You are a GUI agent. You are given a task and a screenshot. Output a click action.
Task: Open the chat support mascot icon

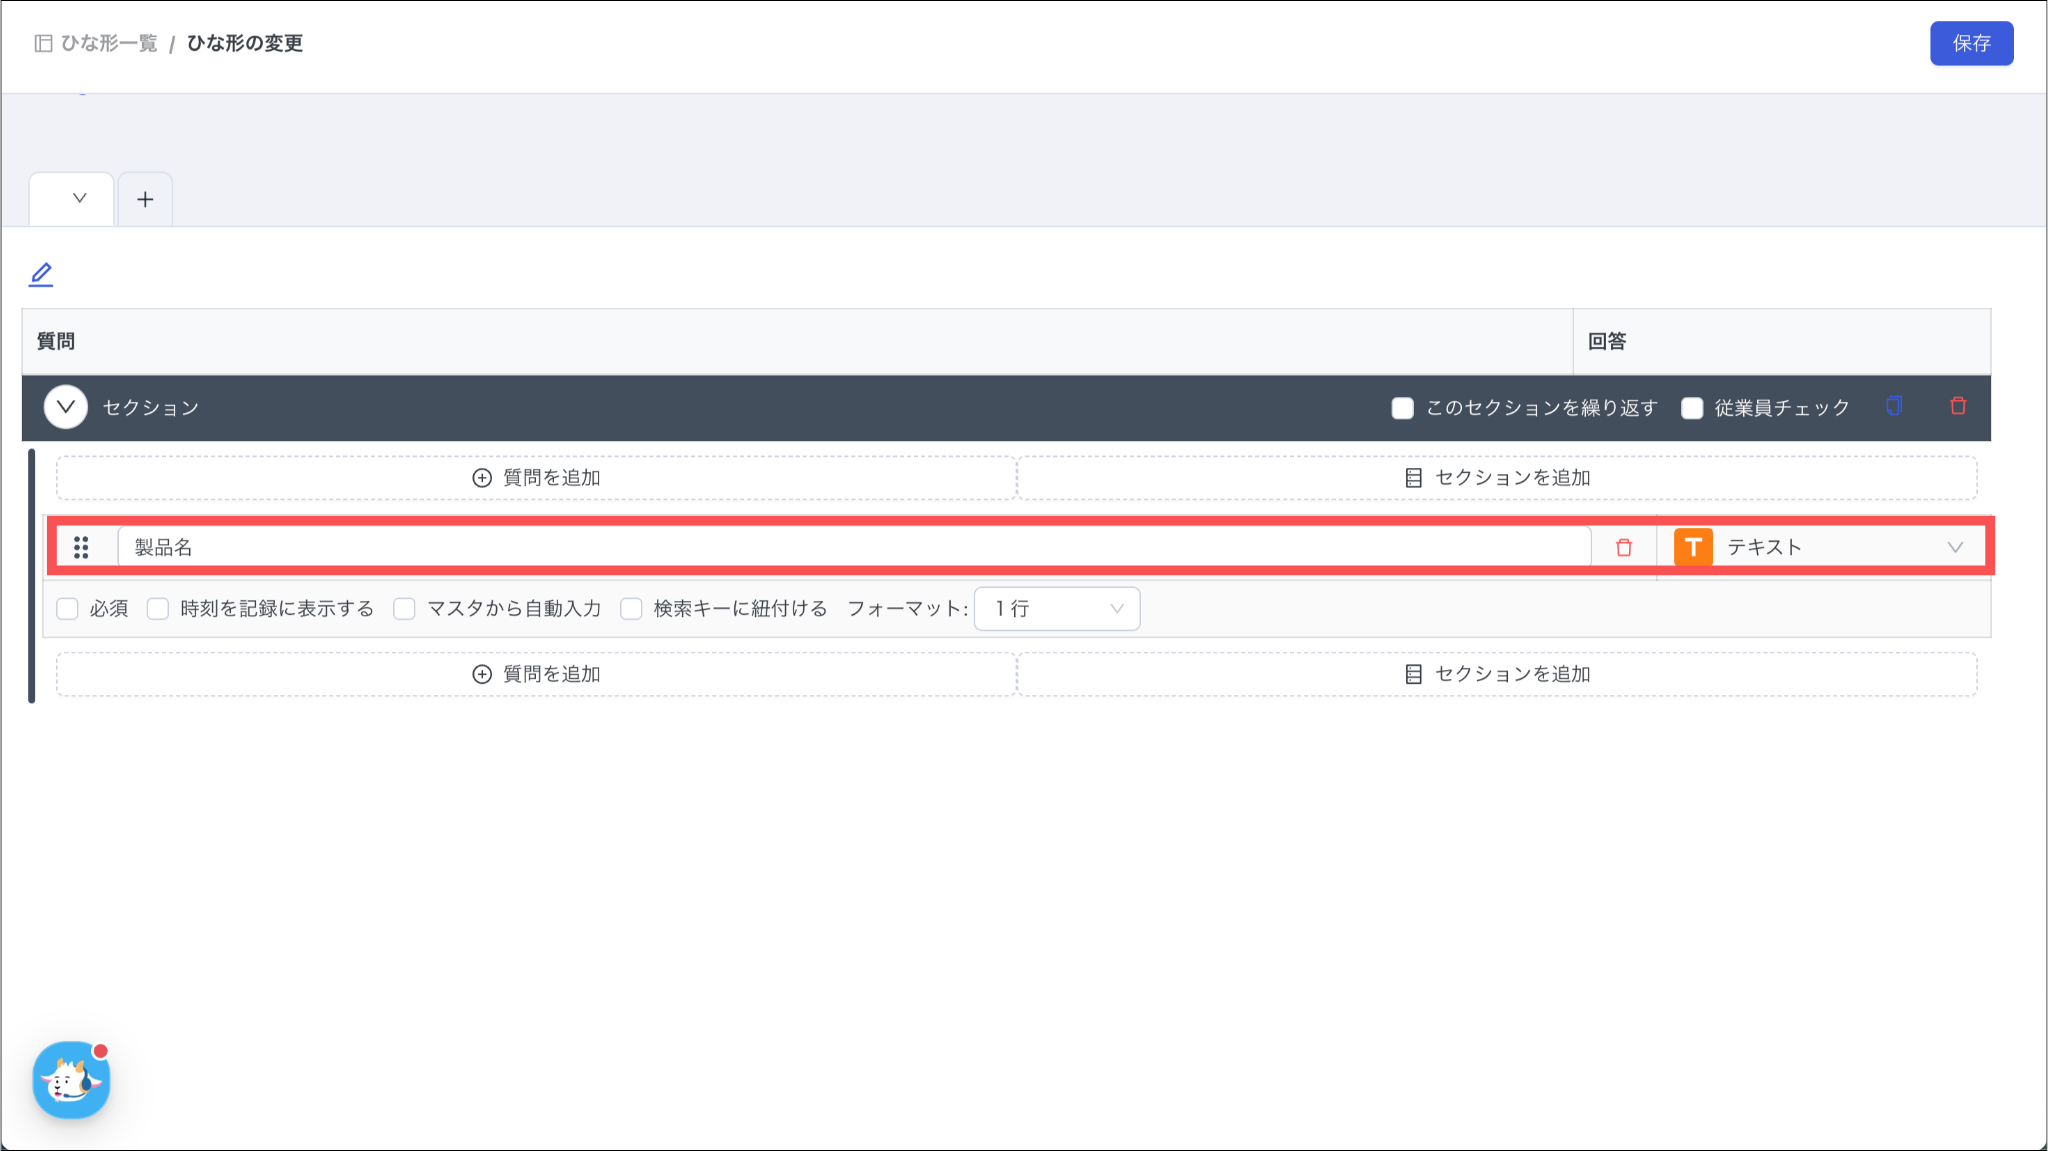[x=71, y=1080]
